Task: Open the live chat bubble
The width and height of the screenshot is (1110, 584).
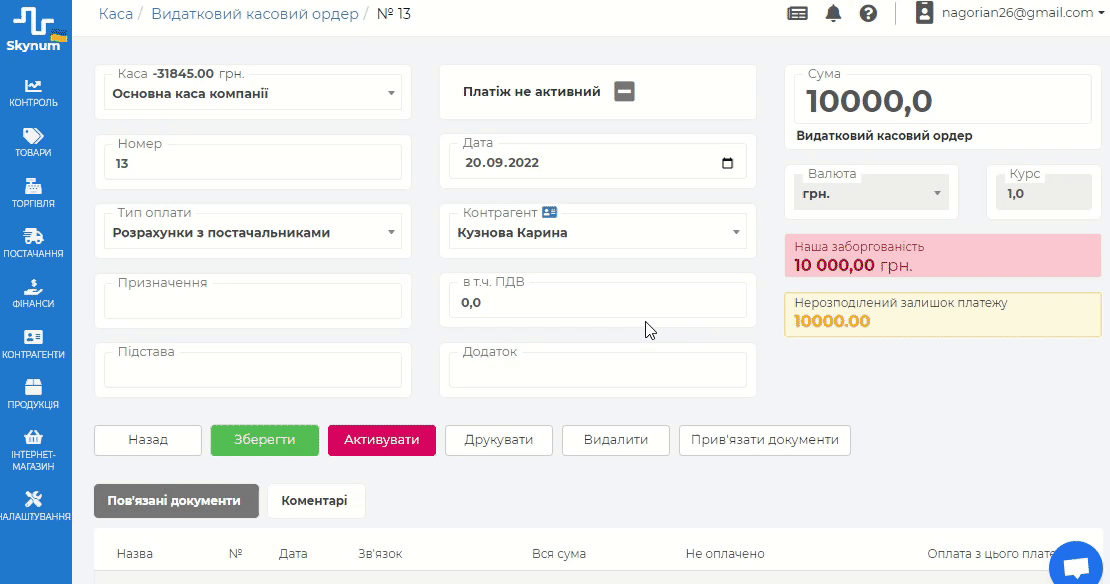Action: click(x=1076, y=567)
